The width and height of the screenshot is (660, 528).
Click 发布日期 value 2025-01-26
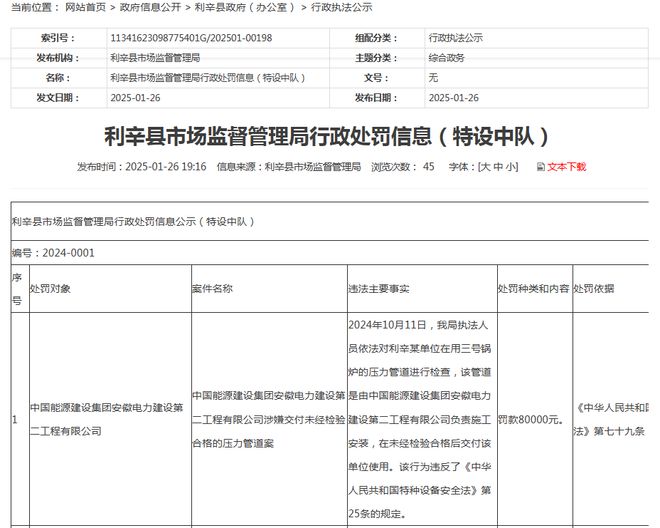453,98
